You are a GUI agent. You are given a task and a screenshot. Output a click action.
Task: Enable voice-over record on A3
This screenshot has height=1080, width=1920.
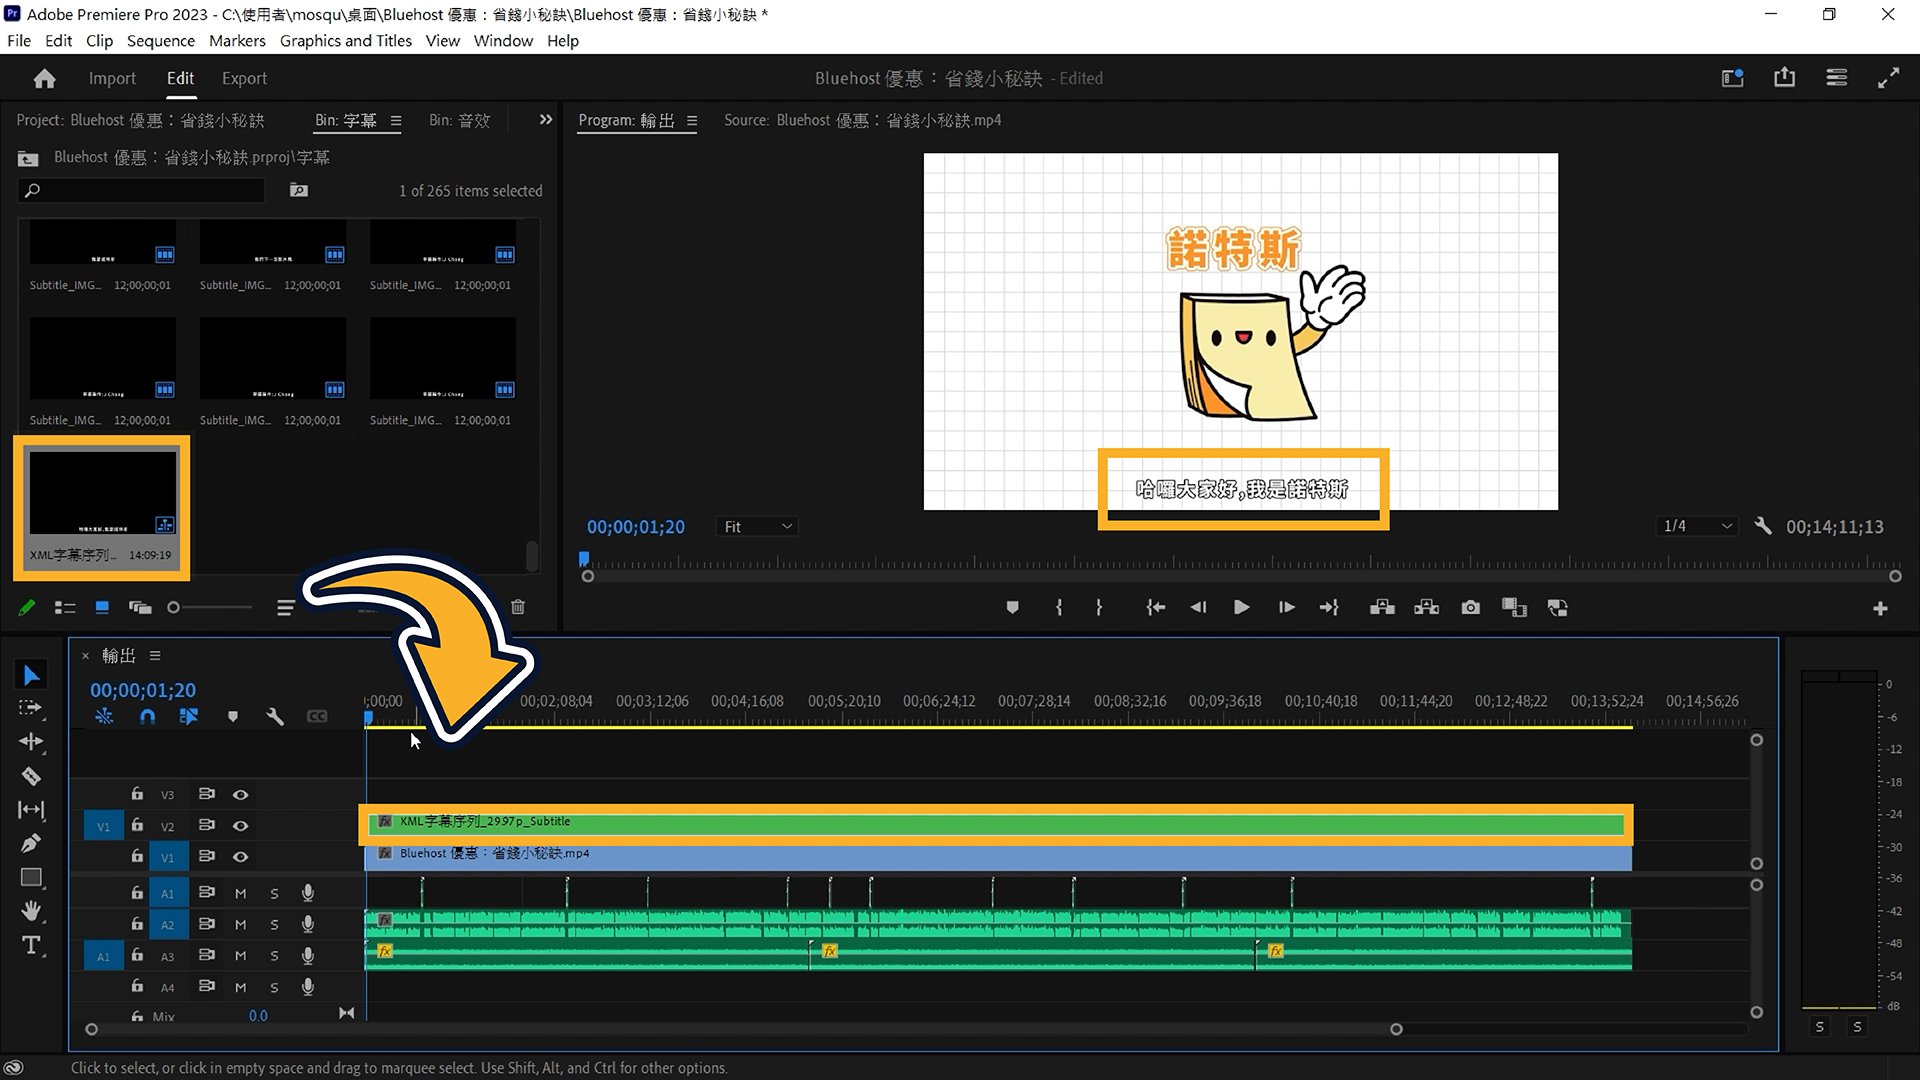click(308, 956)
